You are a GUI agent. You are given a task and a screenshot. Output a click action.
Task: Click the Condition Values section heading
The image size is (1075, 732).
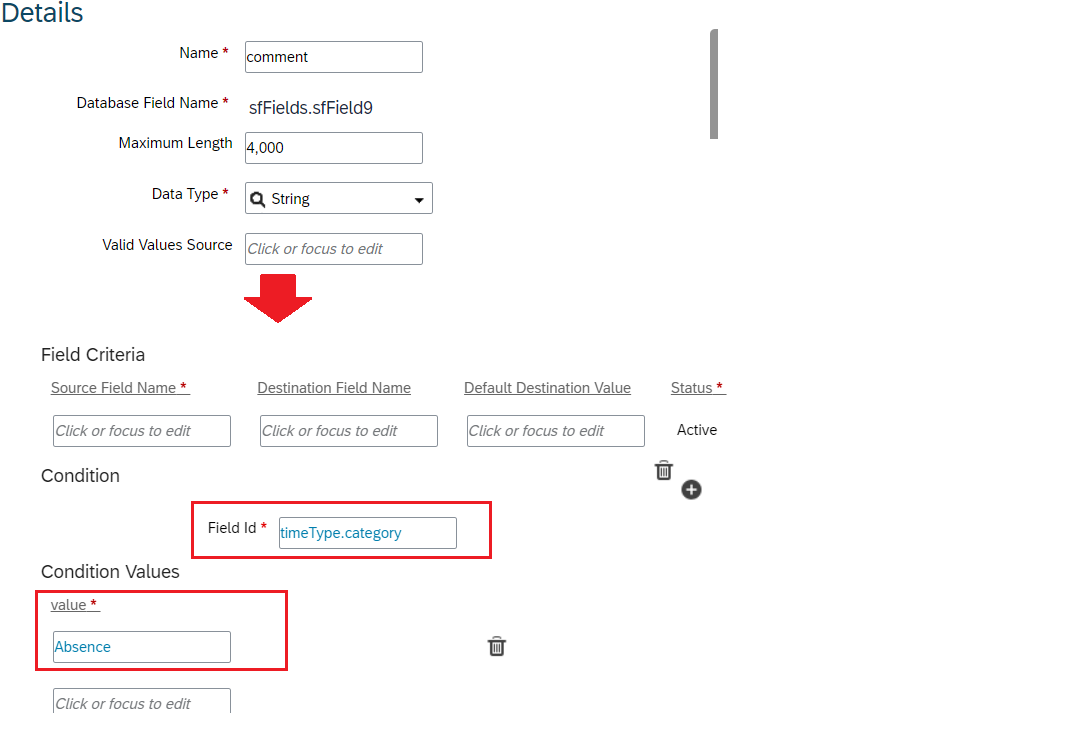(x=110, y=572)
